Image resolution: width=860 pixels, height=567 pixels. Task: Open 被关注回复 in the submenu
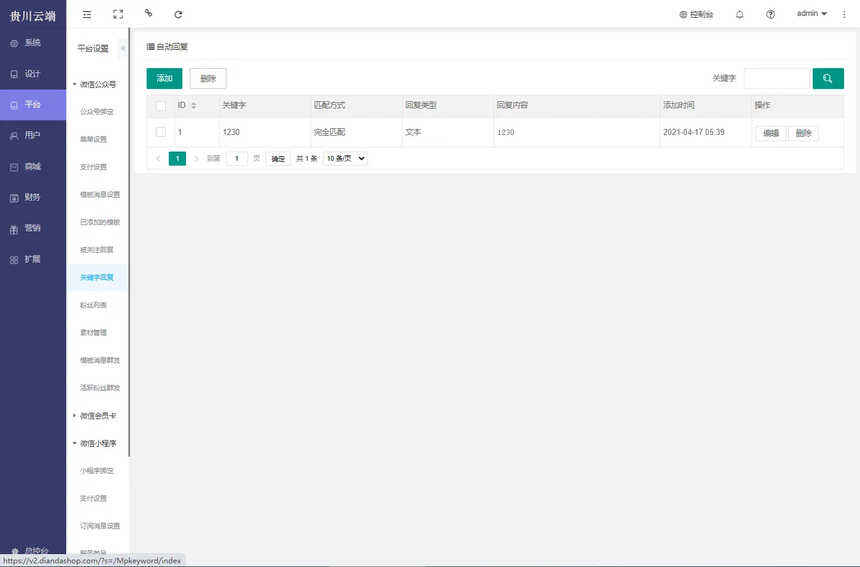click(97, 250)
